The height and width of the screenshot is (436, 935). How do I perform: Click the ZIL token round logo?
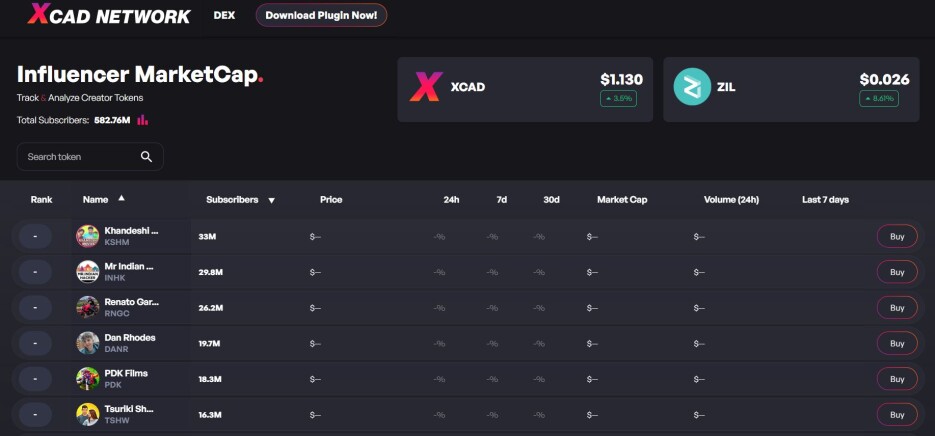(692, 86)
